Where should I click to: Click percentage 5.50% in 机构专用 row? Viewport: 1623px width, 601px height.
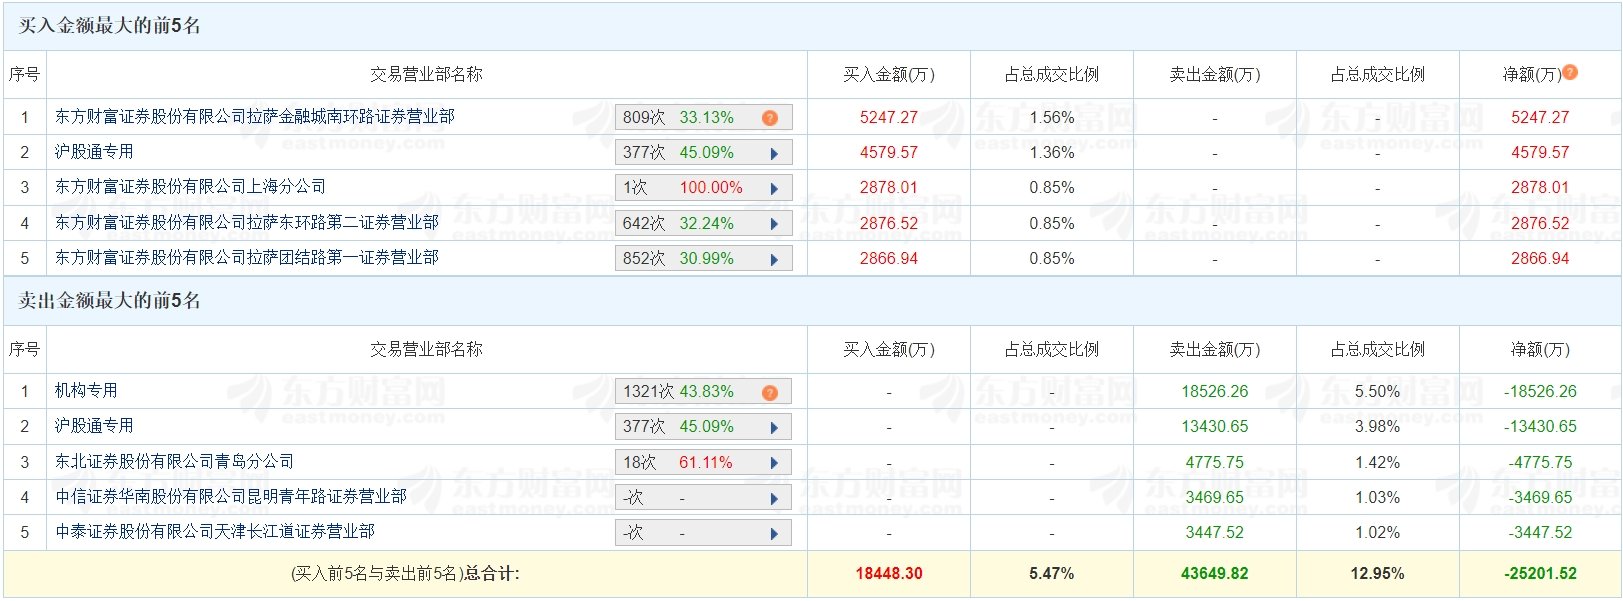(1377, 391)
